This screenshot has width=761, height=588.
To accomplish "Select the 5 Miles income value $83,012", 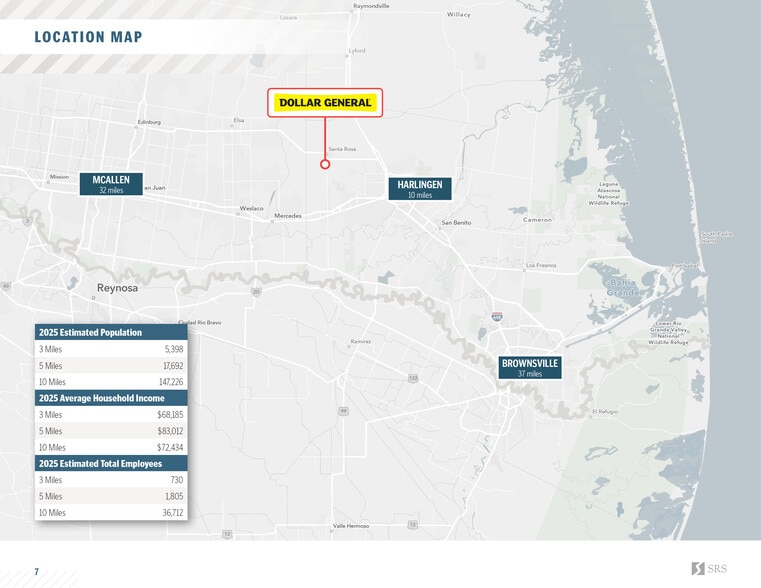I will (x=170, y=431).
